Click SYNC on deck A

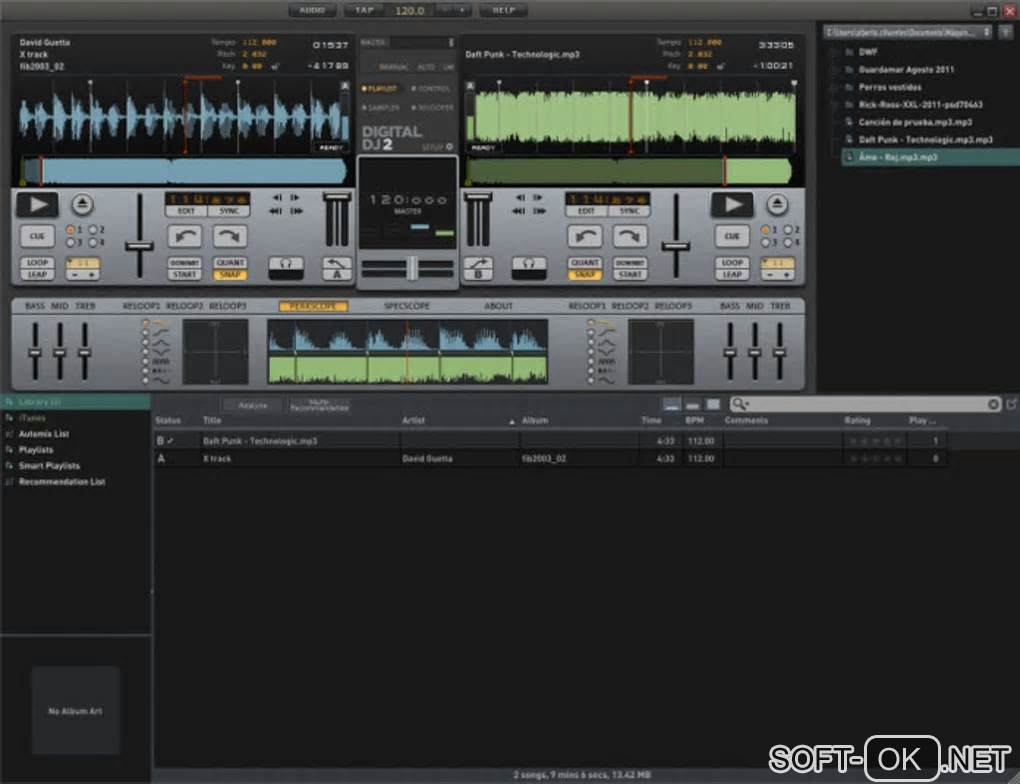[229, 211]
